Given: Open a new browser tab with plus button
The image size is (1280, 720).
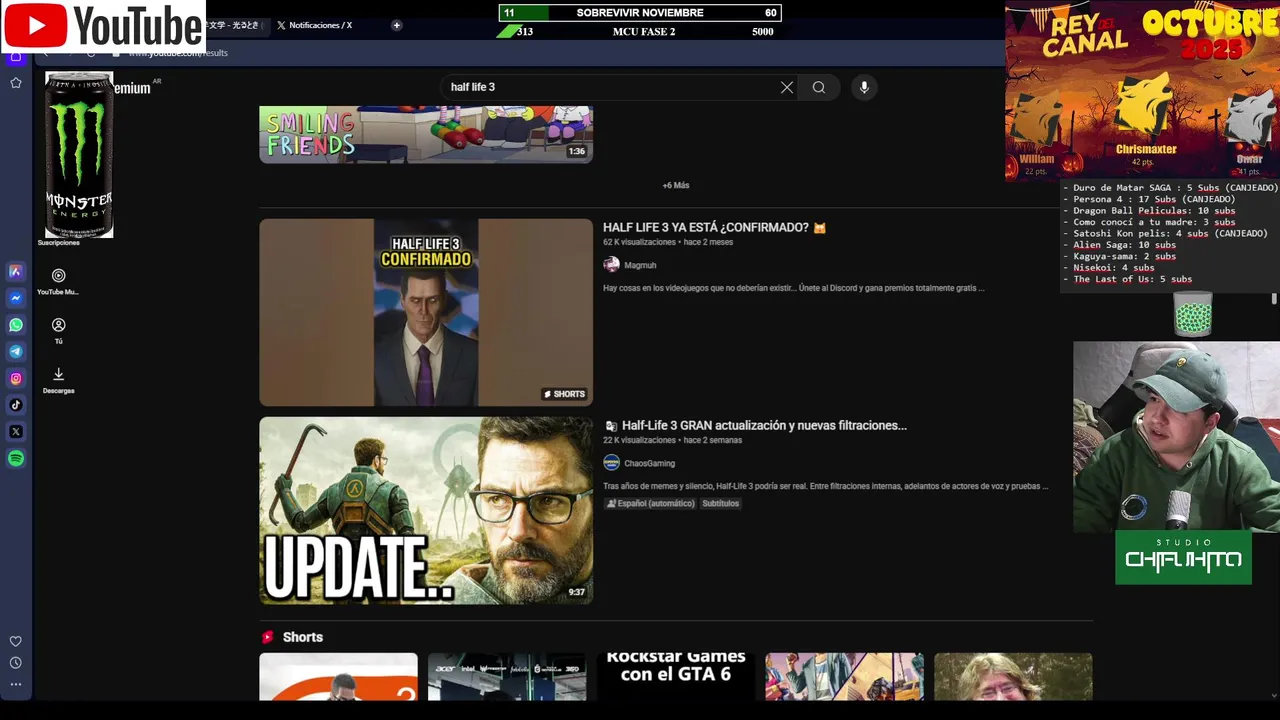Looking at the screenshot, I should [x=397, y=25].
